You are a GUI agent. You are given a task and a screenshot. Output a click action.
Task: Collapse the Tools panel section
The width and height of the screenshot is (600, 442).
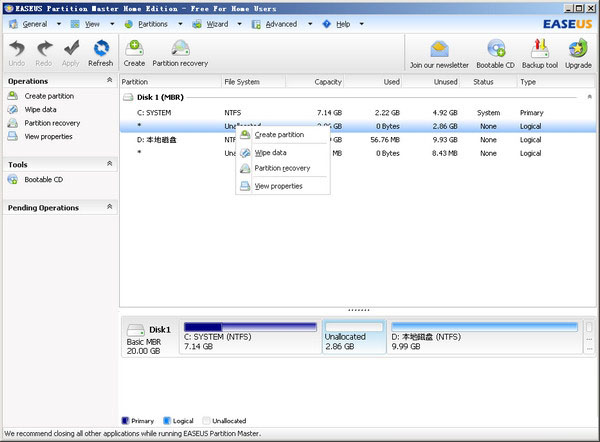click(x=110, y=164)
